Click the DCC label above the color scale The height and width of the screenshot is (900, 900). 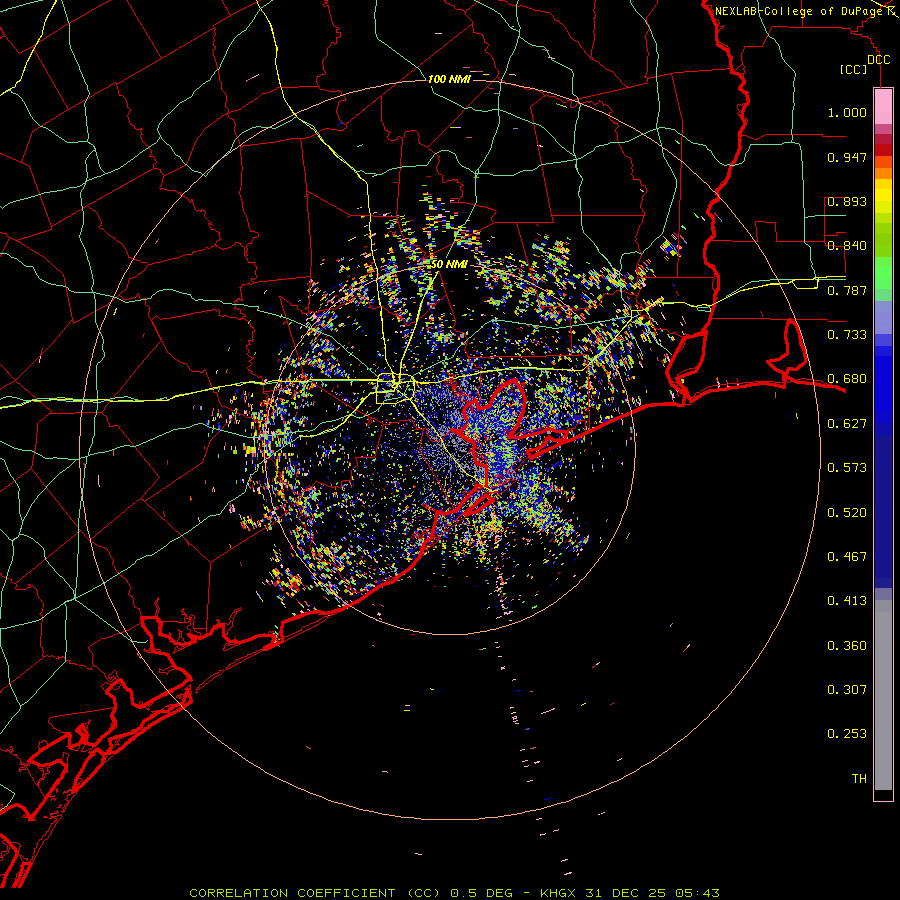pyautogui.click(x=878, y=60)
